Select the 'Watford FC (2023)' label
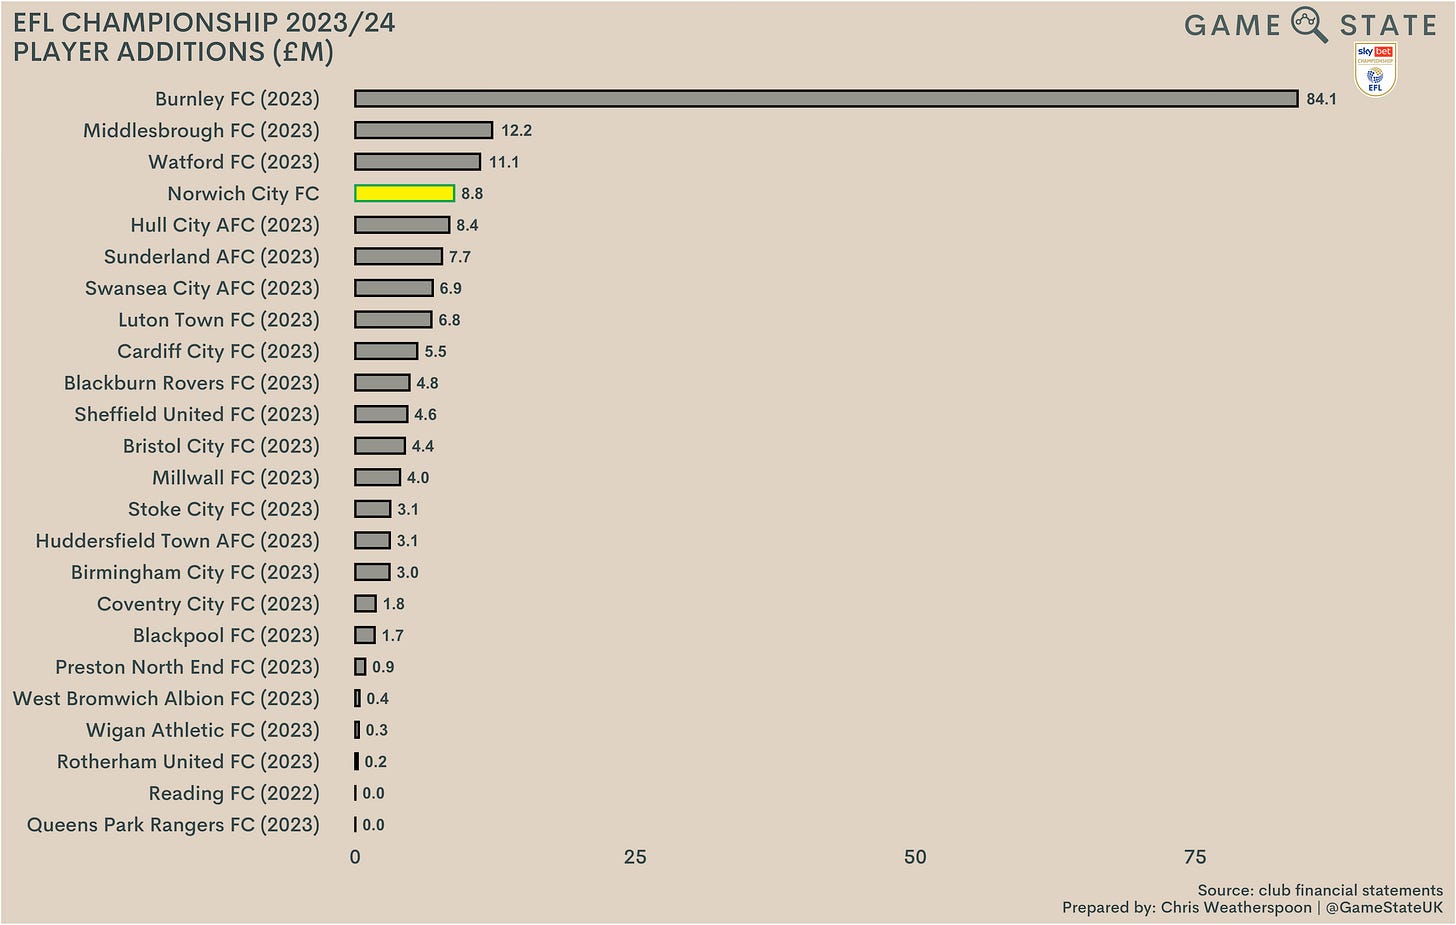 click(x=234, y=162)
